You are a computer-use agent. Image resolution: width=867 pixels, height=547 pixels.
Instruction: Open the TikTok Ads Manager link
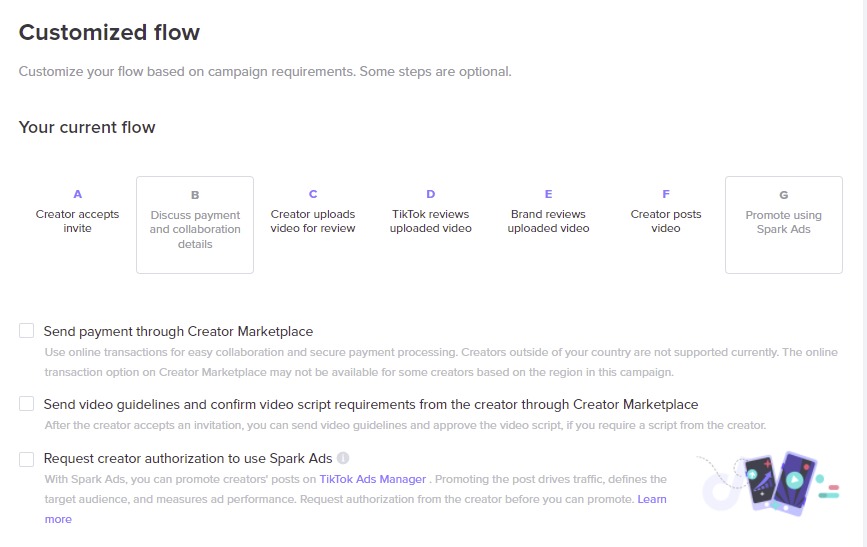[373, 479]
